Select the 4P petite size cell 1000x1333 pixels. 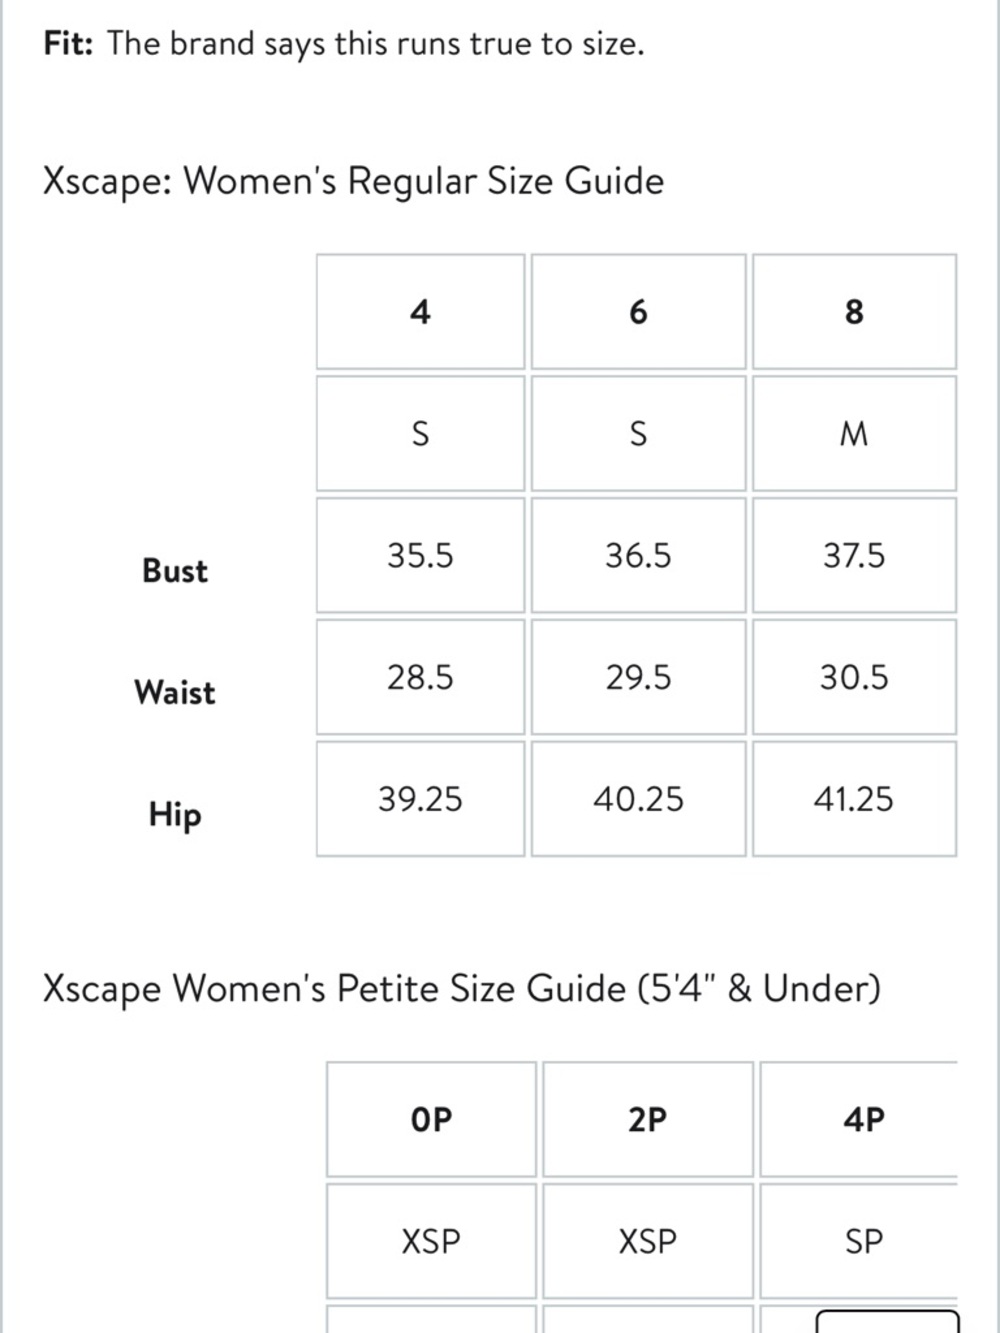pos(860,1120)
